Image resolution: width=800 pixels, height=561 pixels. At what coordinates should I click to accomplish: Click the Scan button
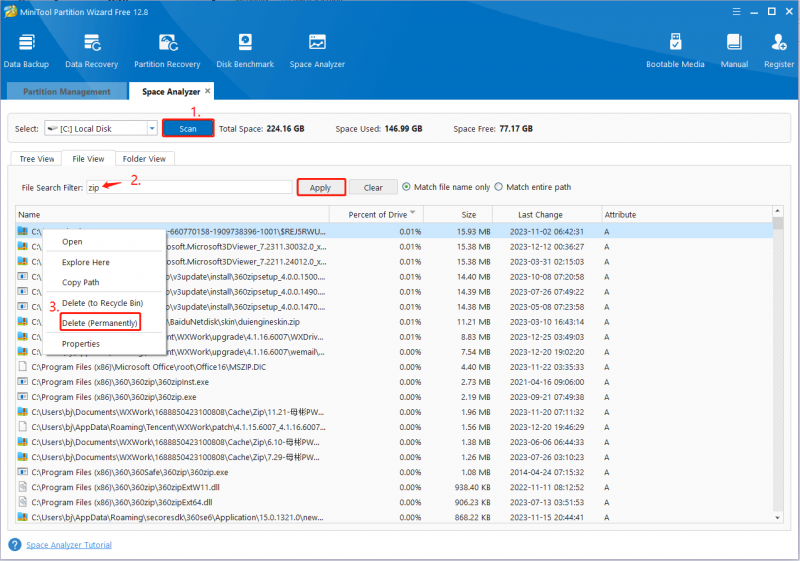pos(188,129)
